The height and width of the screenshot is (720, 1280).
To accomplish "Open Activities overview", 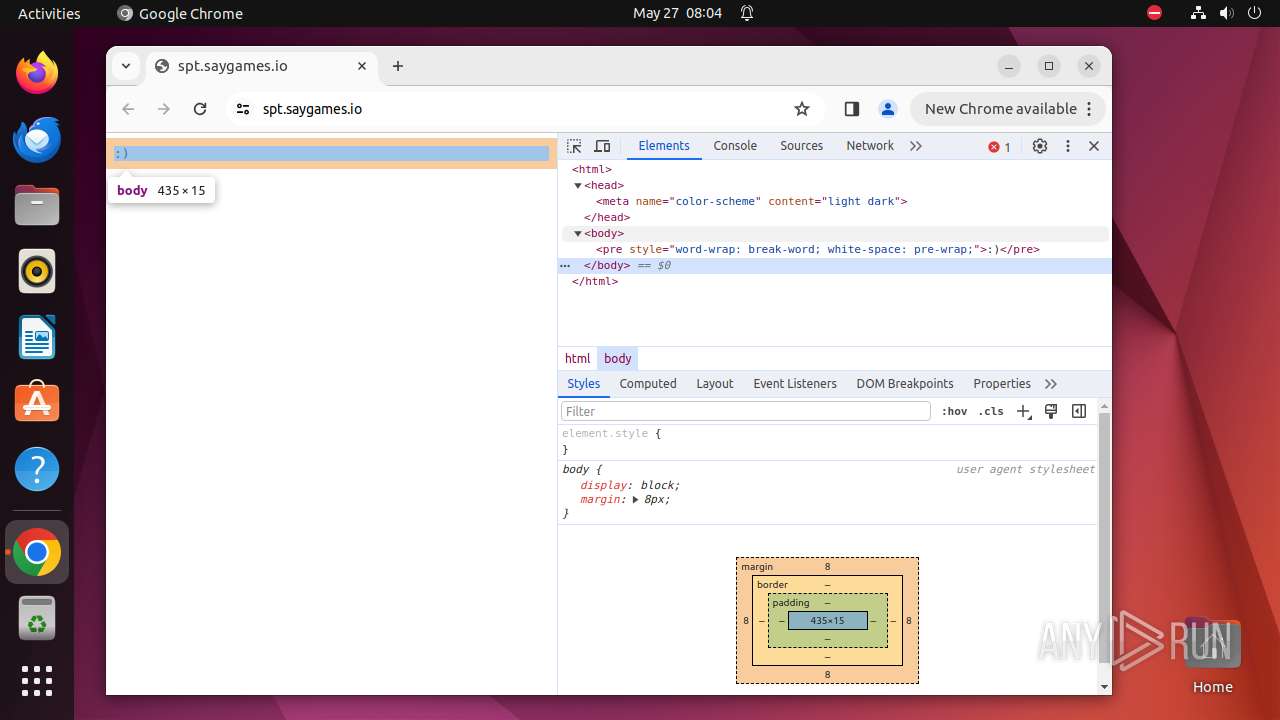I will [x=49, y=13].
